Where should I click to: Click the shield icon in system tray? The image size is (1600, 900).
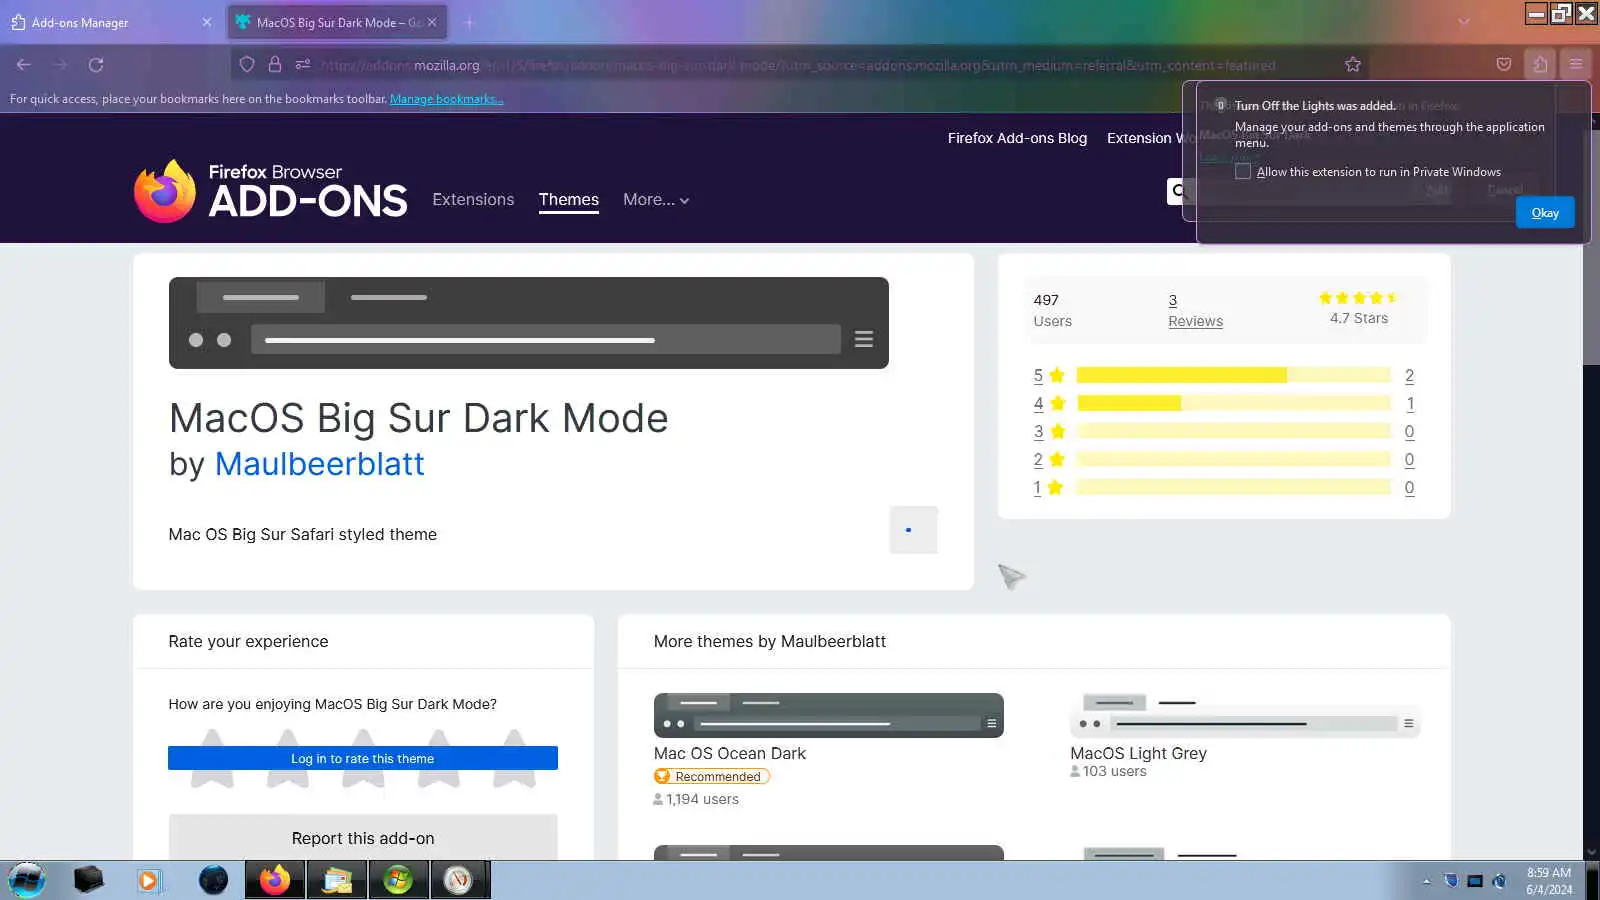point(1451,881)
